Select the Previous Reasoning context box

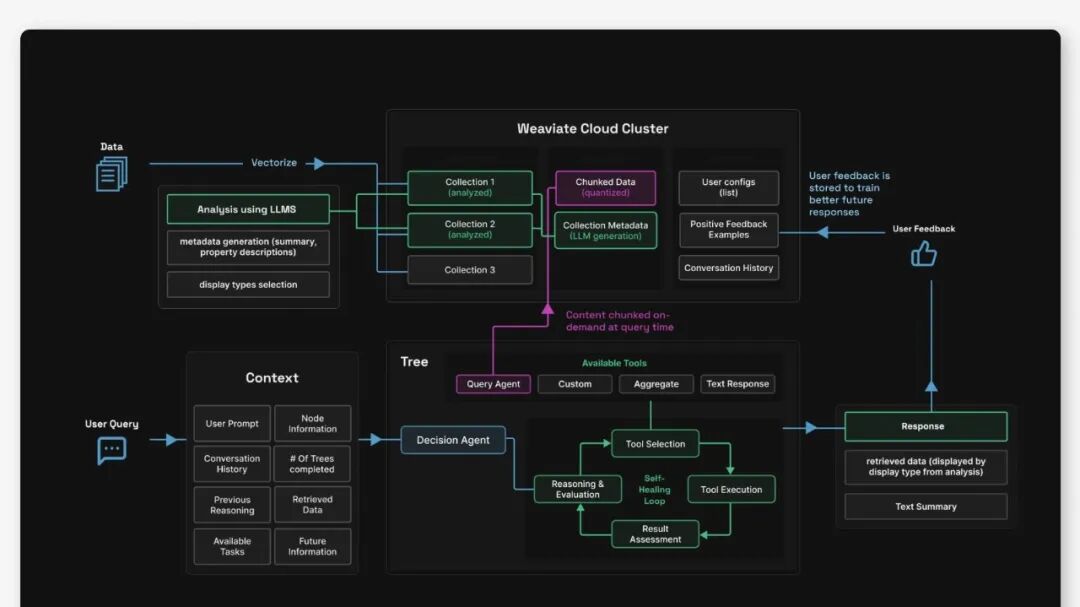coord(232,505)
